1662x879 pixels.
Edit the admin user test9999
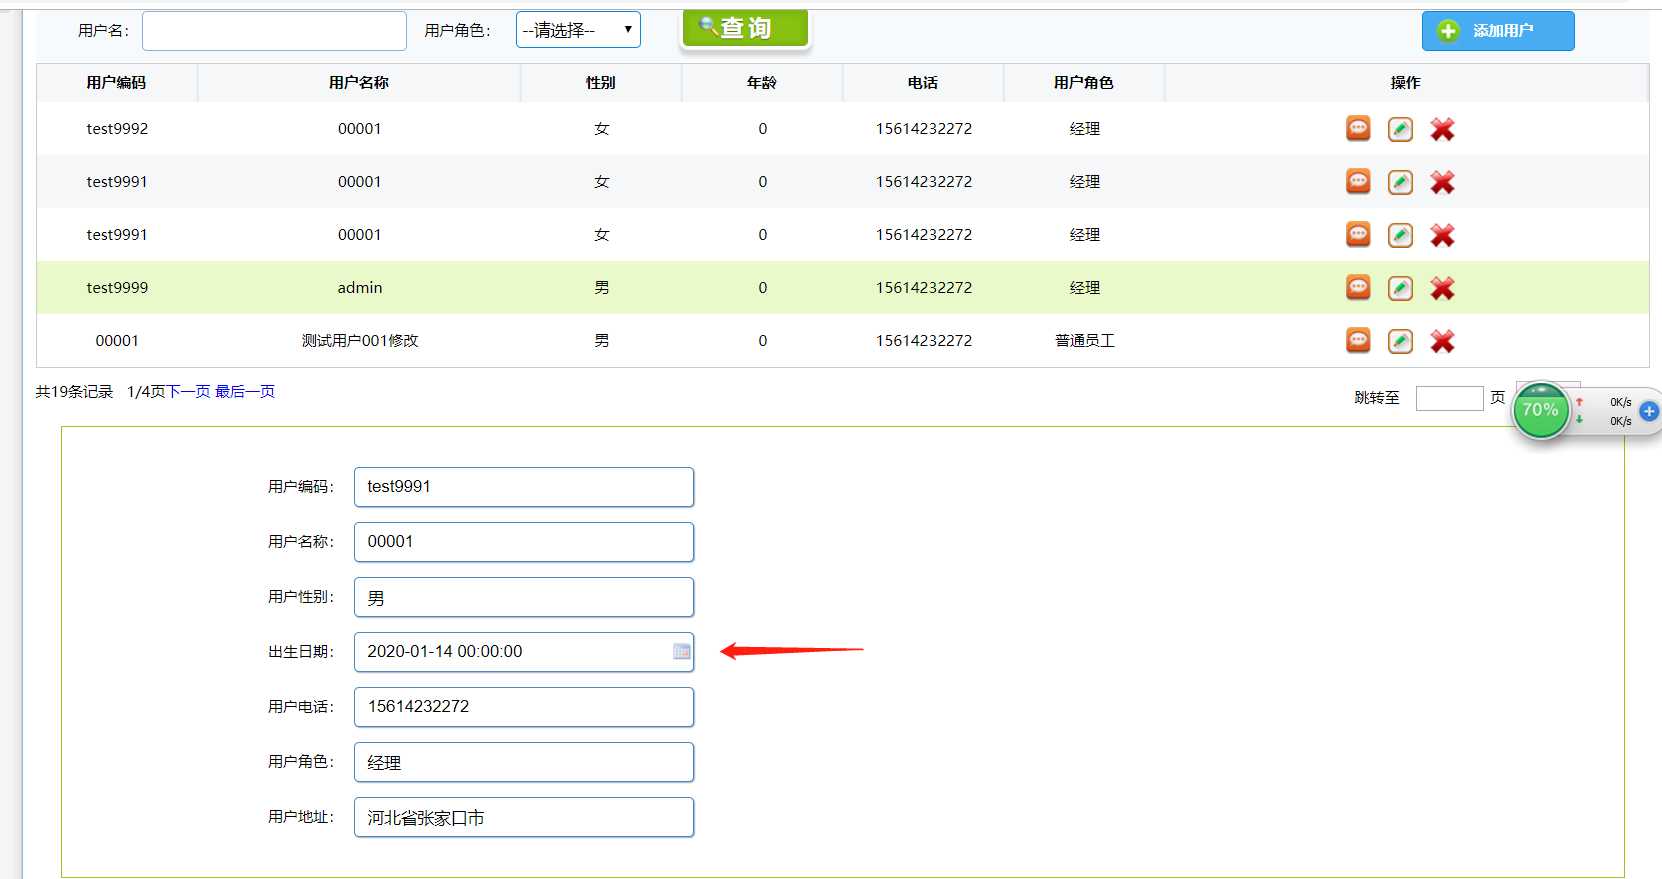coord(1400,288)
